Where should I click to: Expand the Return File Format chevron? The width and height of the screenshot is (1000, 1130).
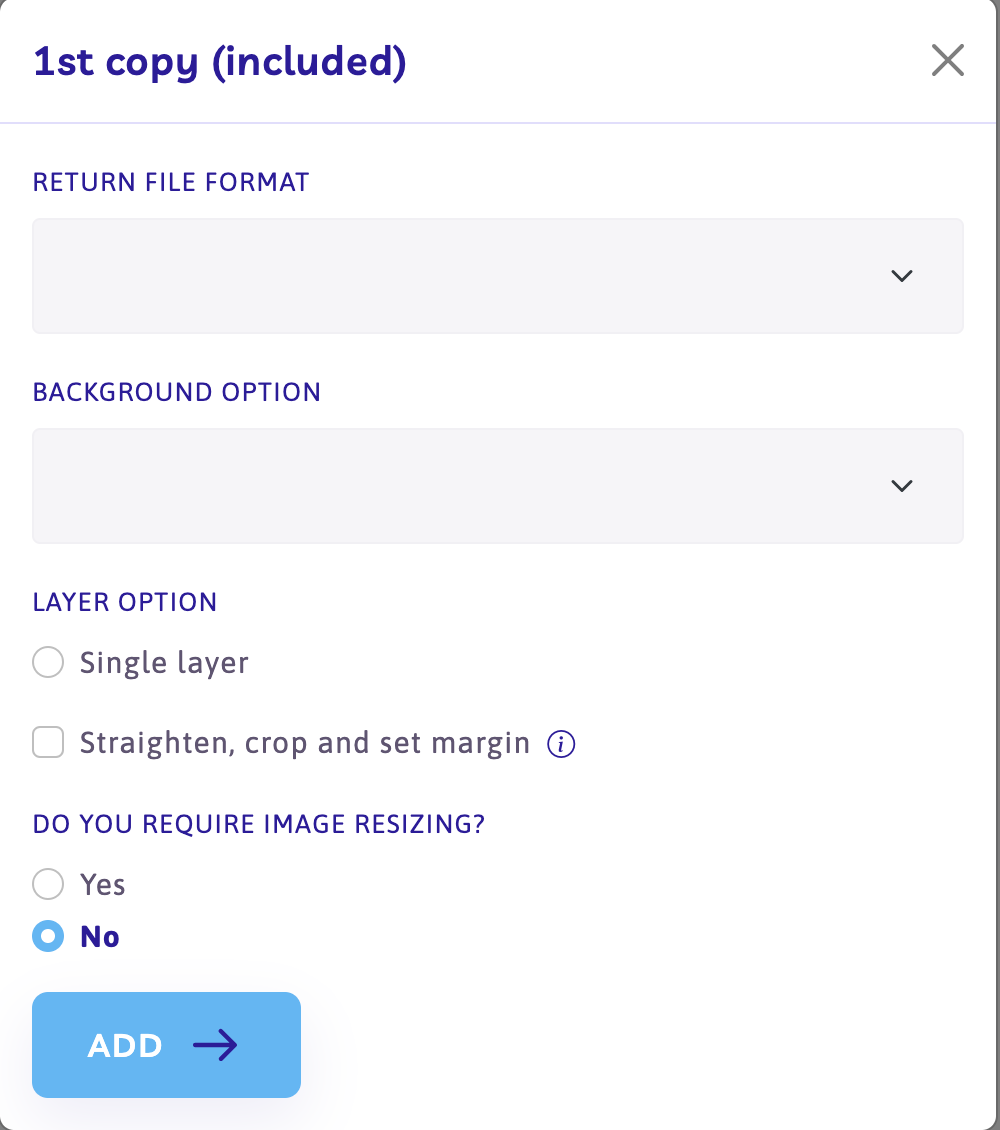(x=902, y=276)
